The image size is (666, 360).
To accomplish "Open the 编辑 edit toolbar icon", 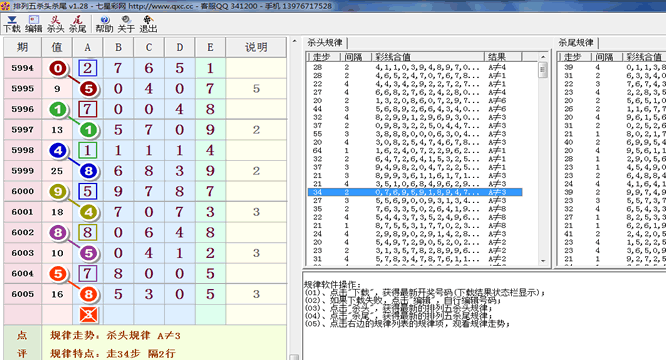I will click(x=34, y=24).
